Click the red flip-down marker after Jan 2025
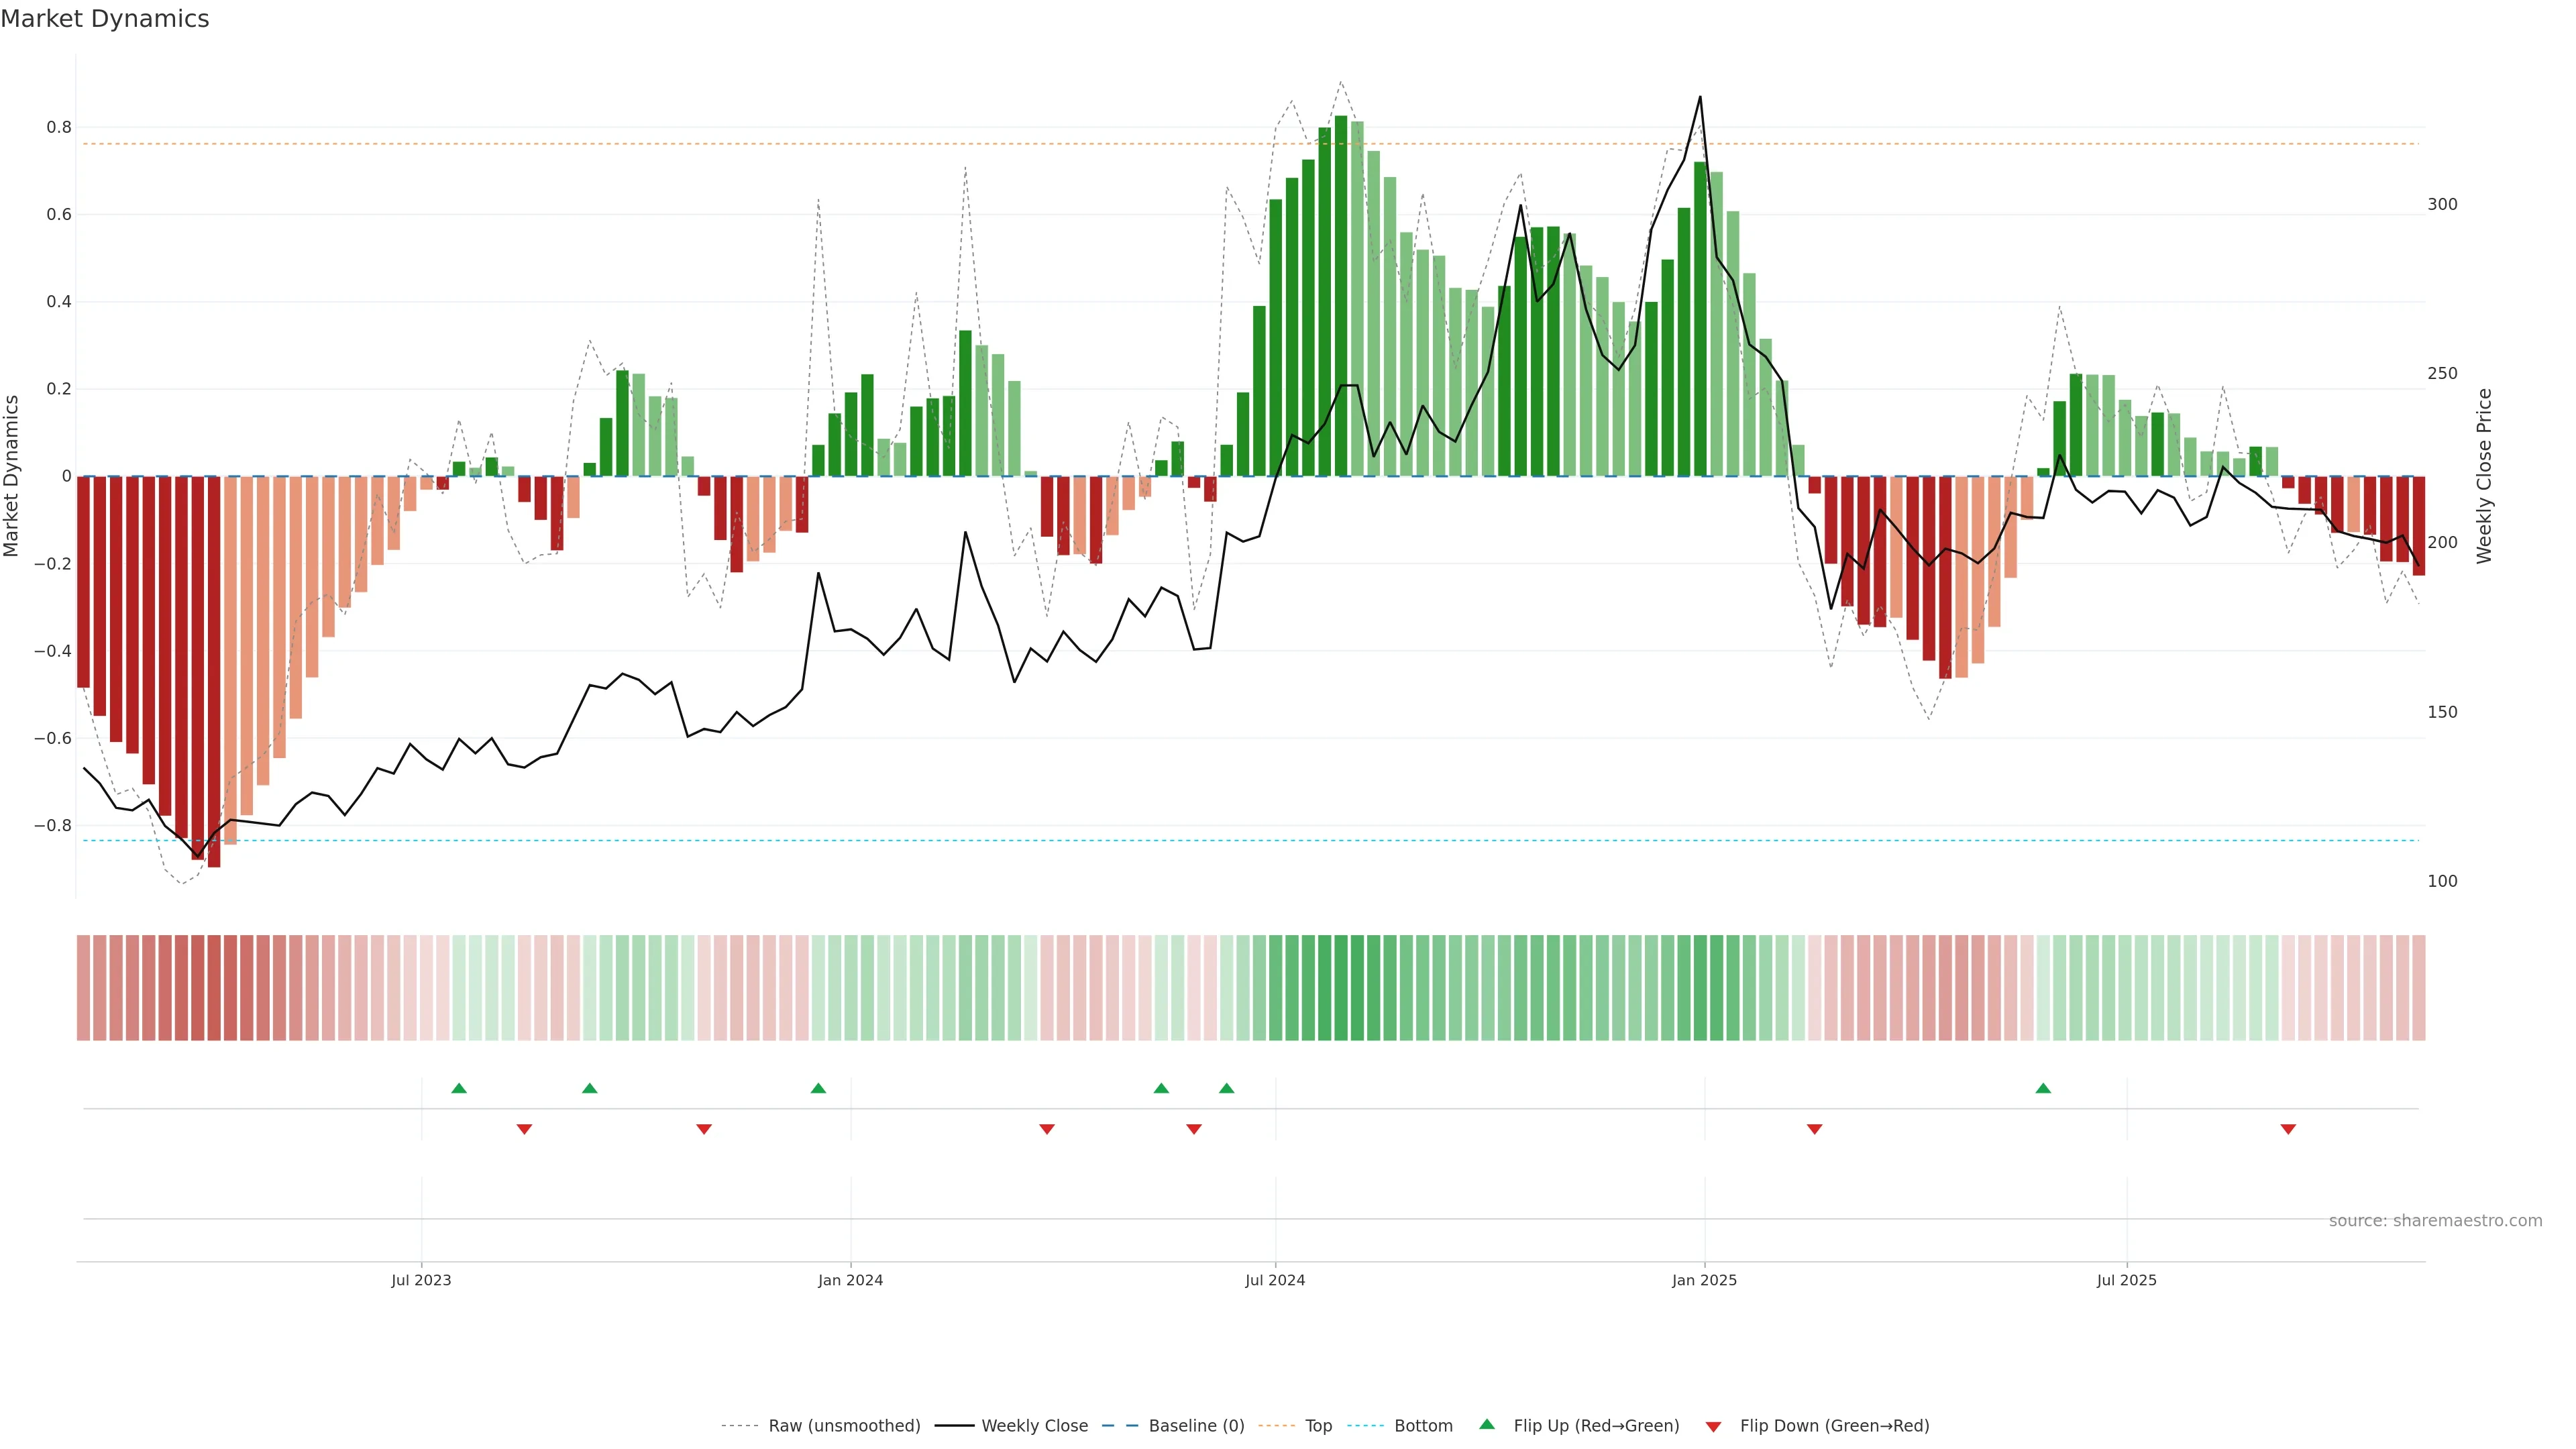Screen dimensions: 2576x1449 (1814, 1129)
